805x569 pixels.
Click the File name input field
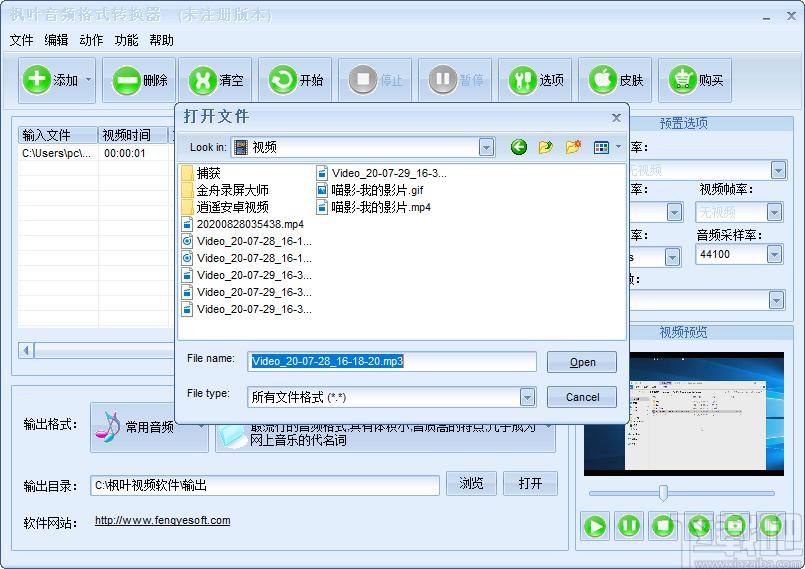click(x=392, y=362)
